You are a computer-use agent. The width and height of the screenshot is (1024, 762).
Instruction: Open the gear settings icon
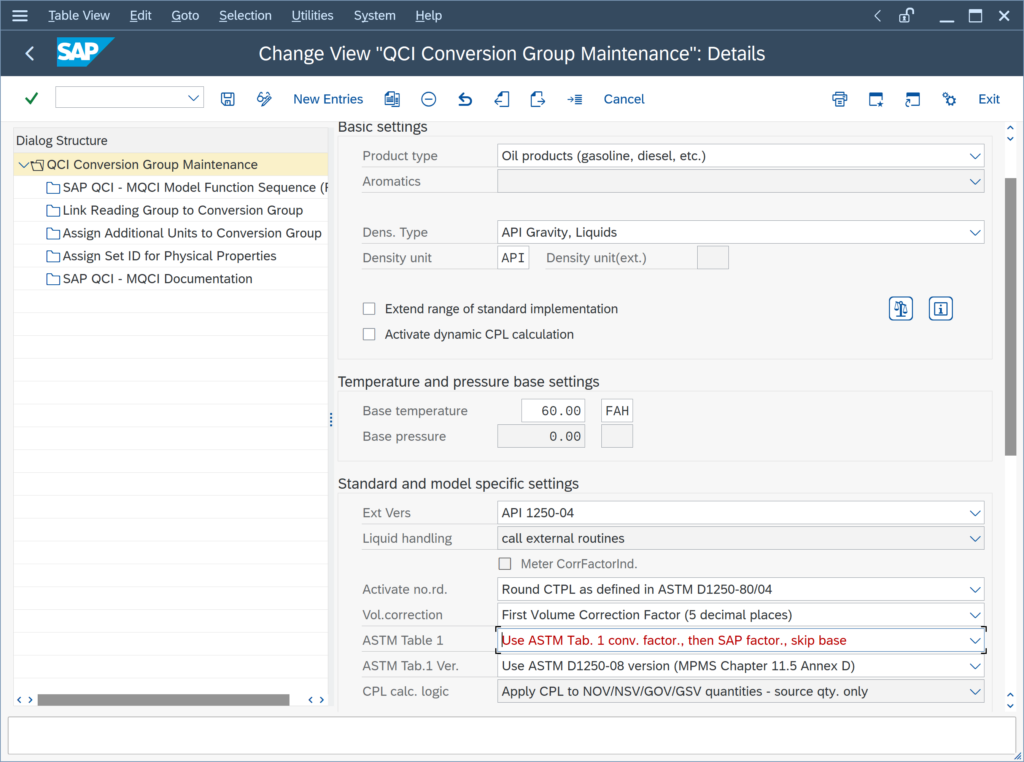[949, 99]
